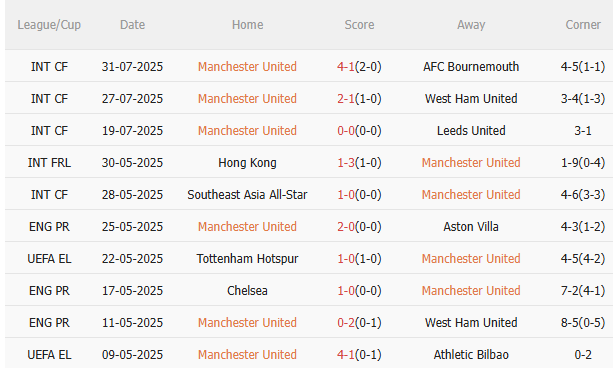Select Chelsea home team
The width and height of the screenshot is (613, 368).
click(247, 291)
